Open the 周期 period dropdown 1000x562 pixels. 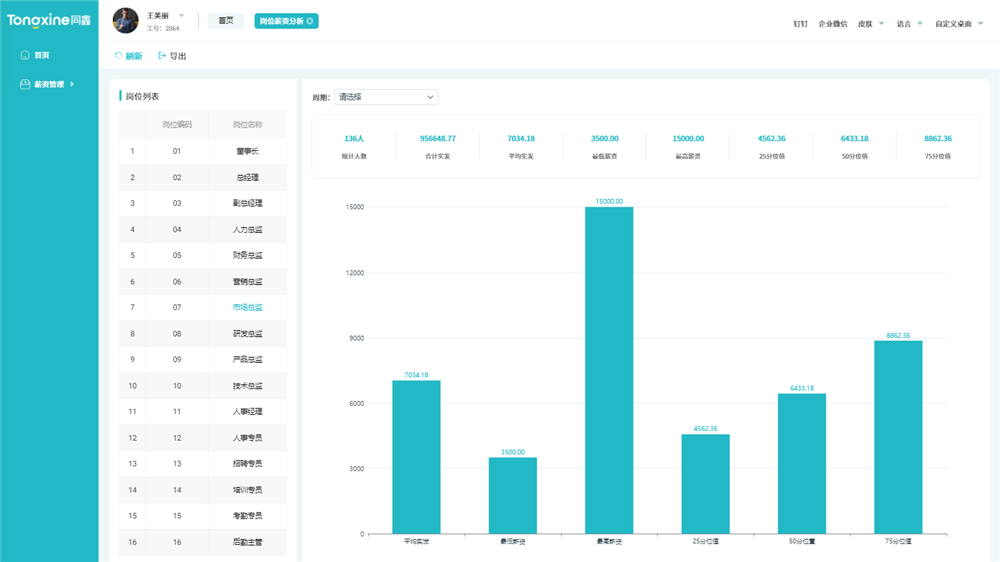(x=385, y=97)
